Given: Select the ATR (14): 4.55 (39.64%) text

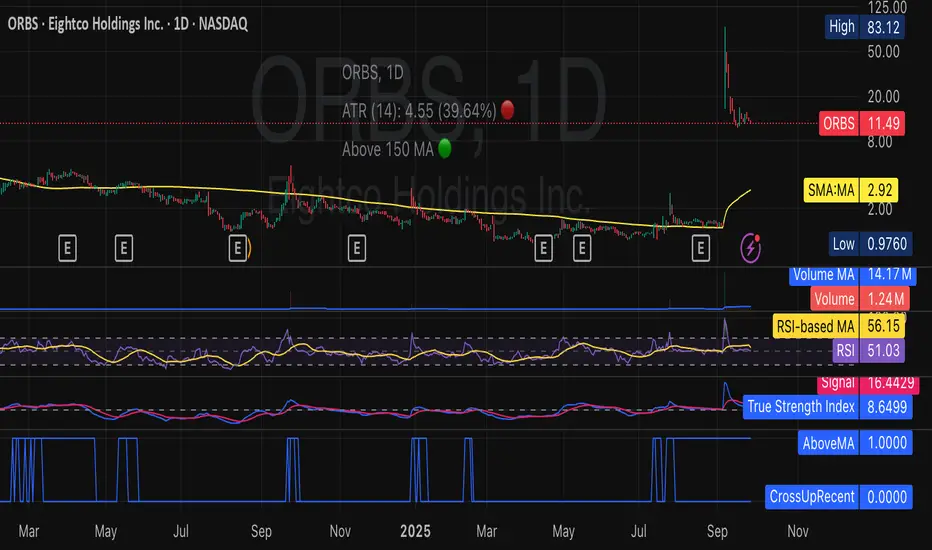Looking at the screenshot, I should [419, 111].
